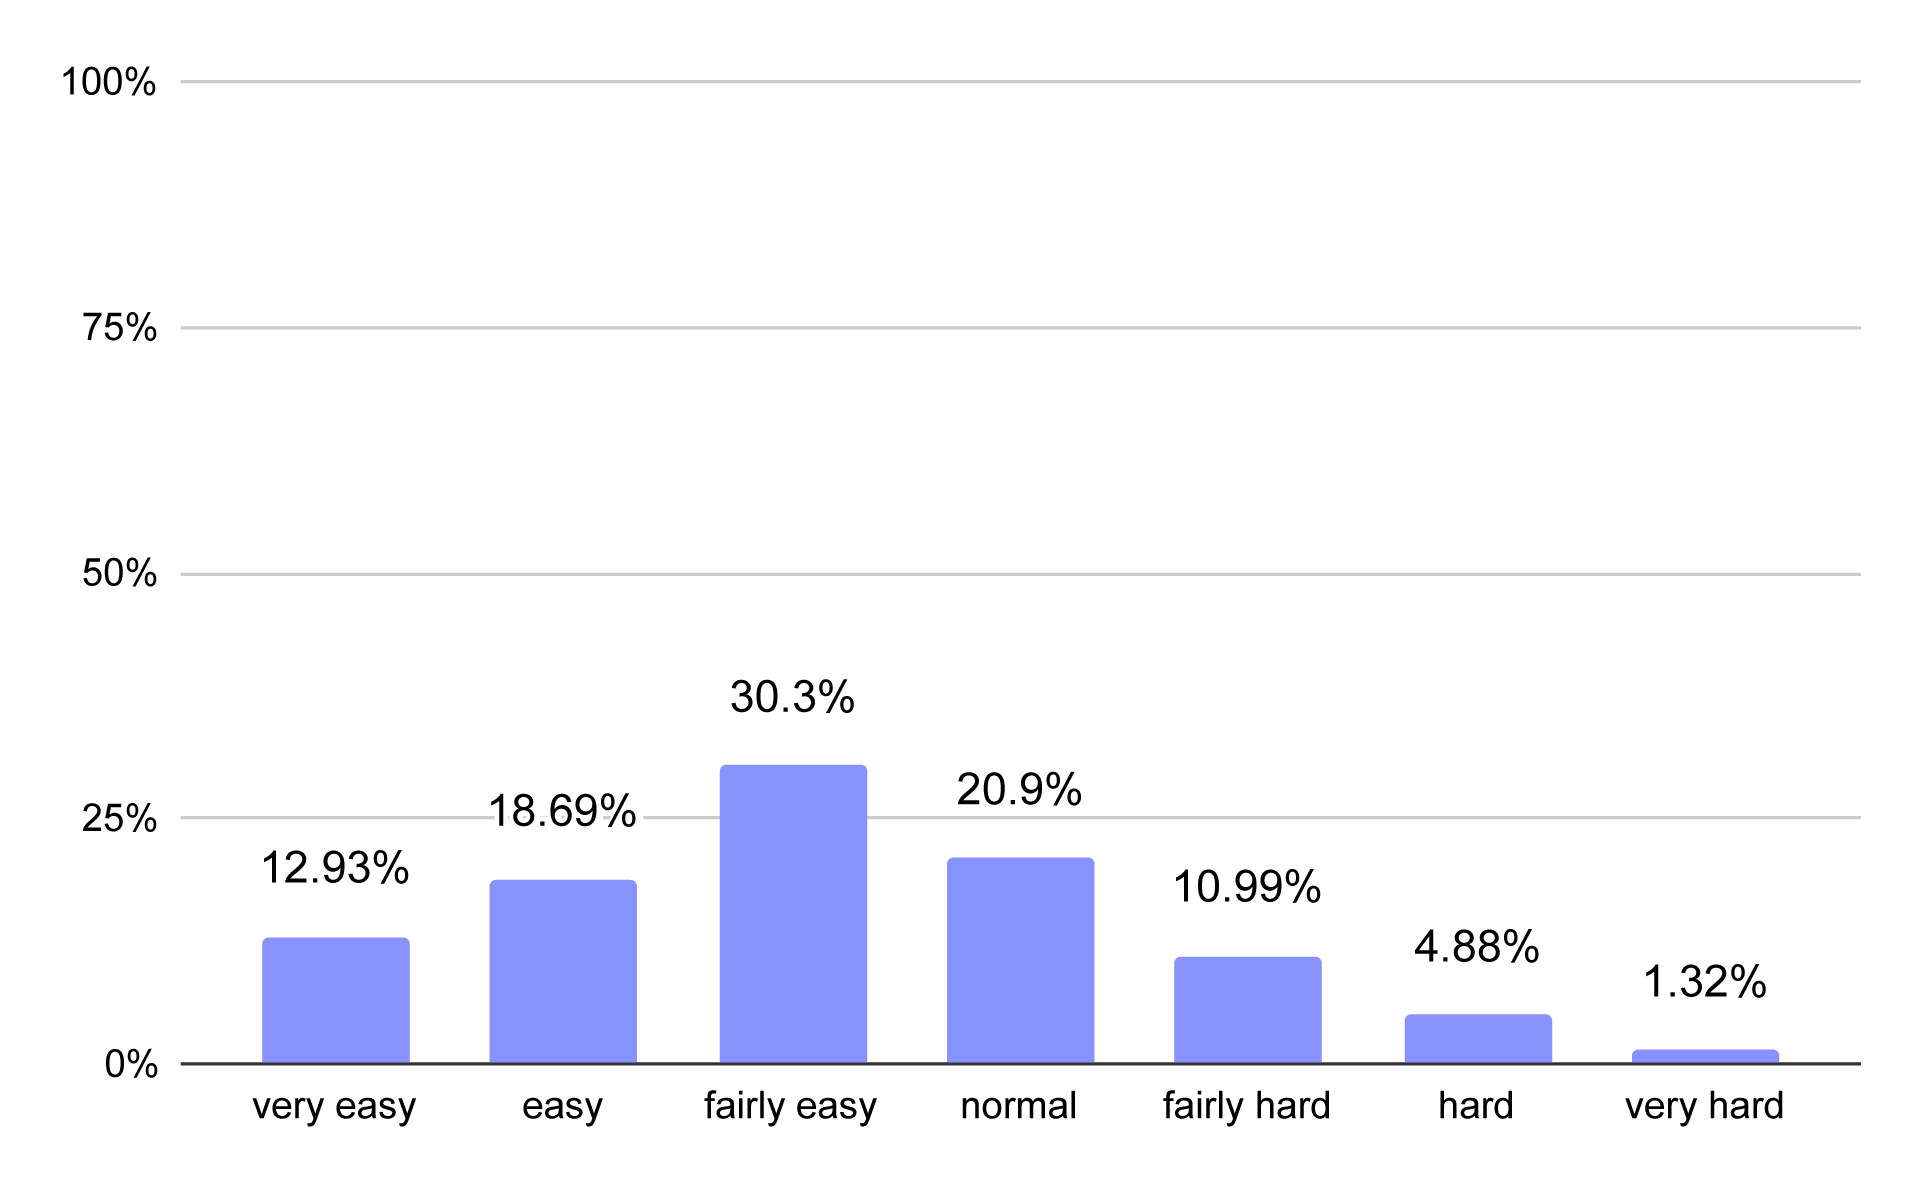Click the 12.93% data label
The width and height of the screenshot is (1920, 1187).
(335, 868)
